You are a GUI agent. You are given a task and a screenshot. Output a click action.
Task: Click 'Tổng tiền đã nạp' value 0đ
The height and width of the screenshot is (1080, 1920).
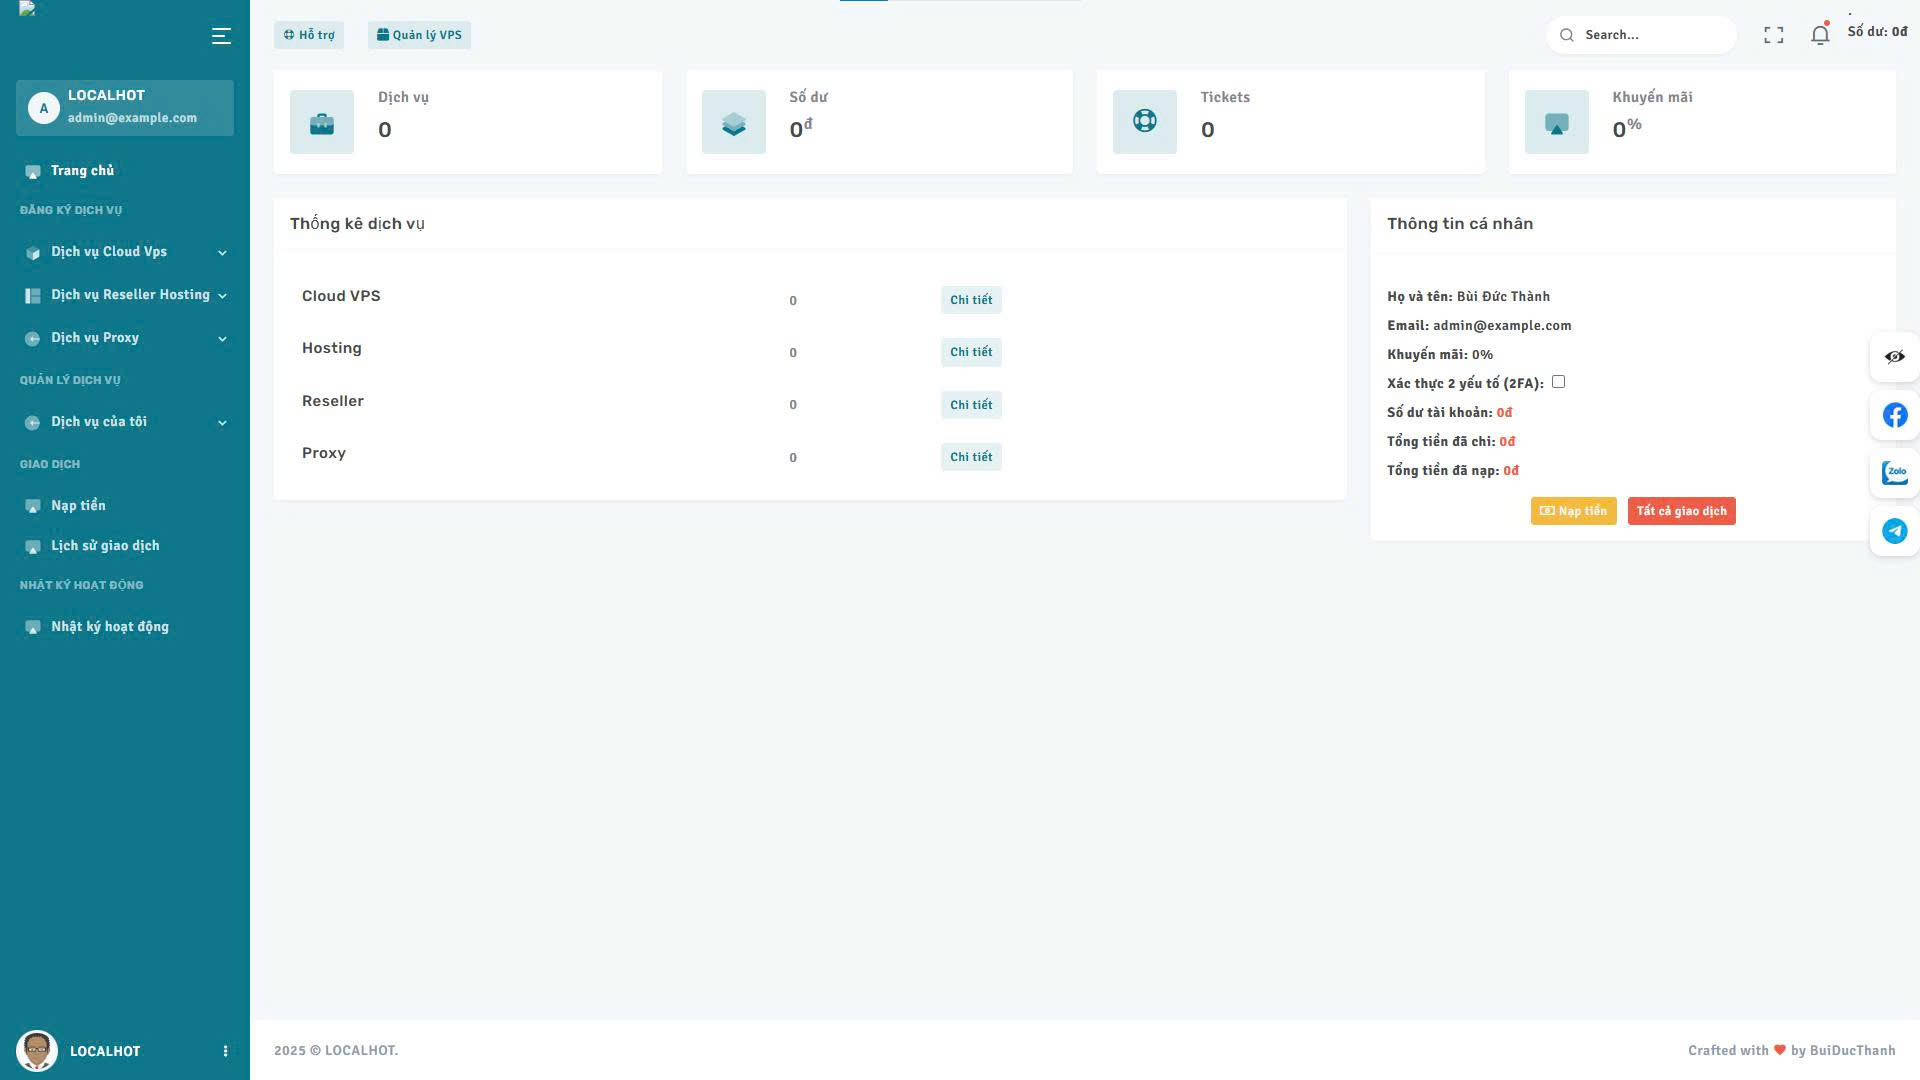click(x=1511, y=471)
